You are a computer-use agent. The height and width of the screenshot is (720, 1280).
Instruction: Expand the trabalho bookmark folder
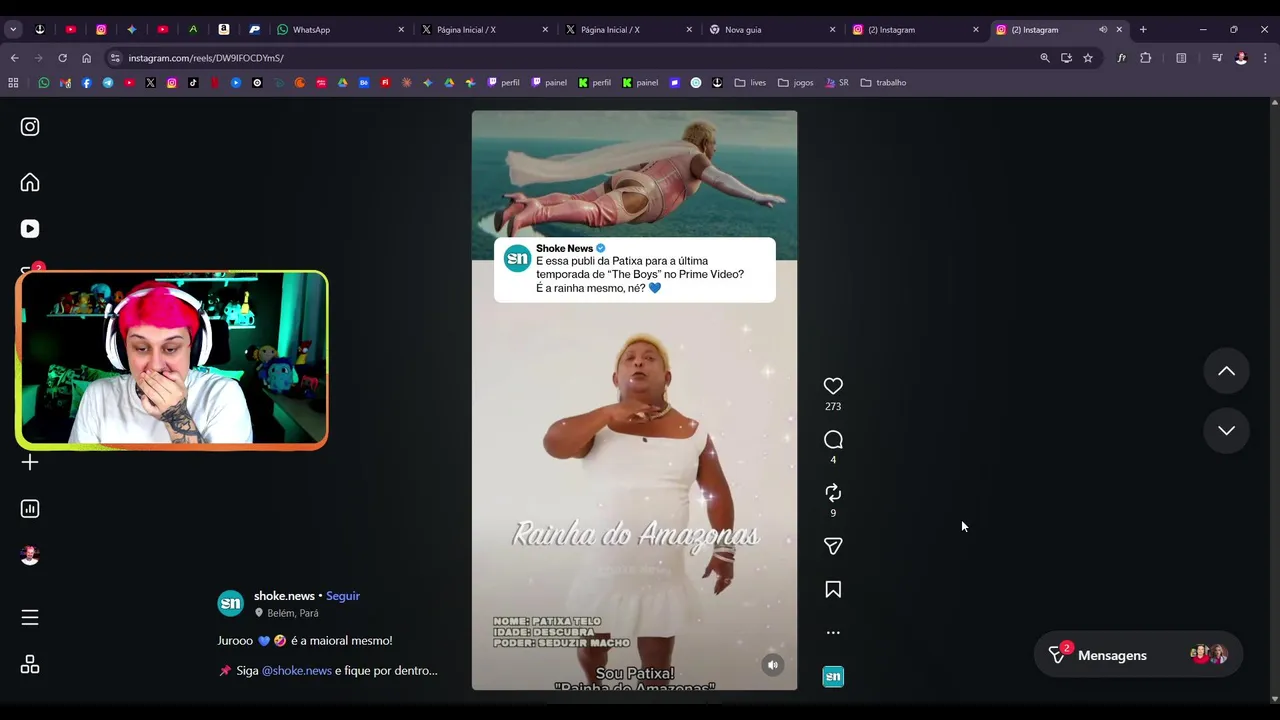pos(884,83)
